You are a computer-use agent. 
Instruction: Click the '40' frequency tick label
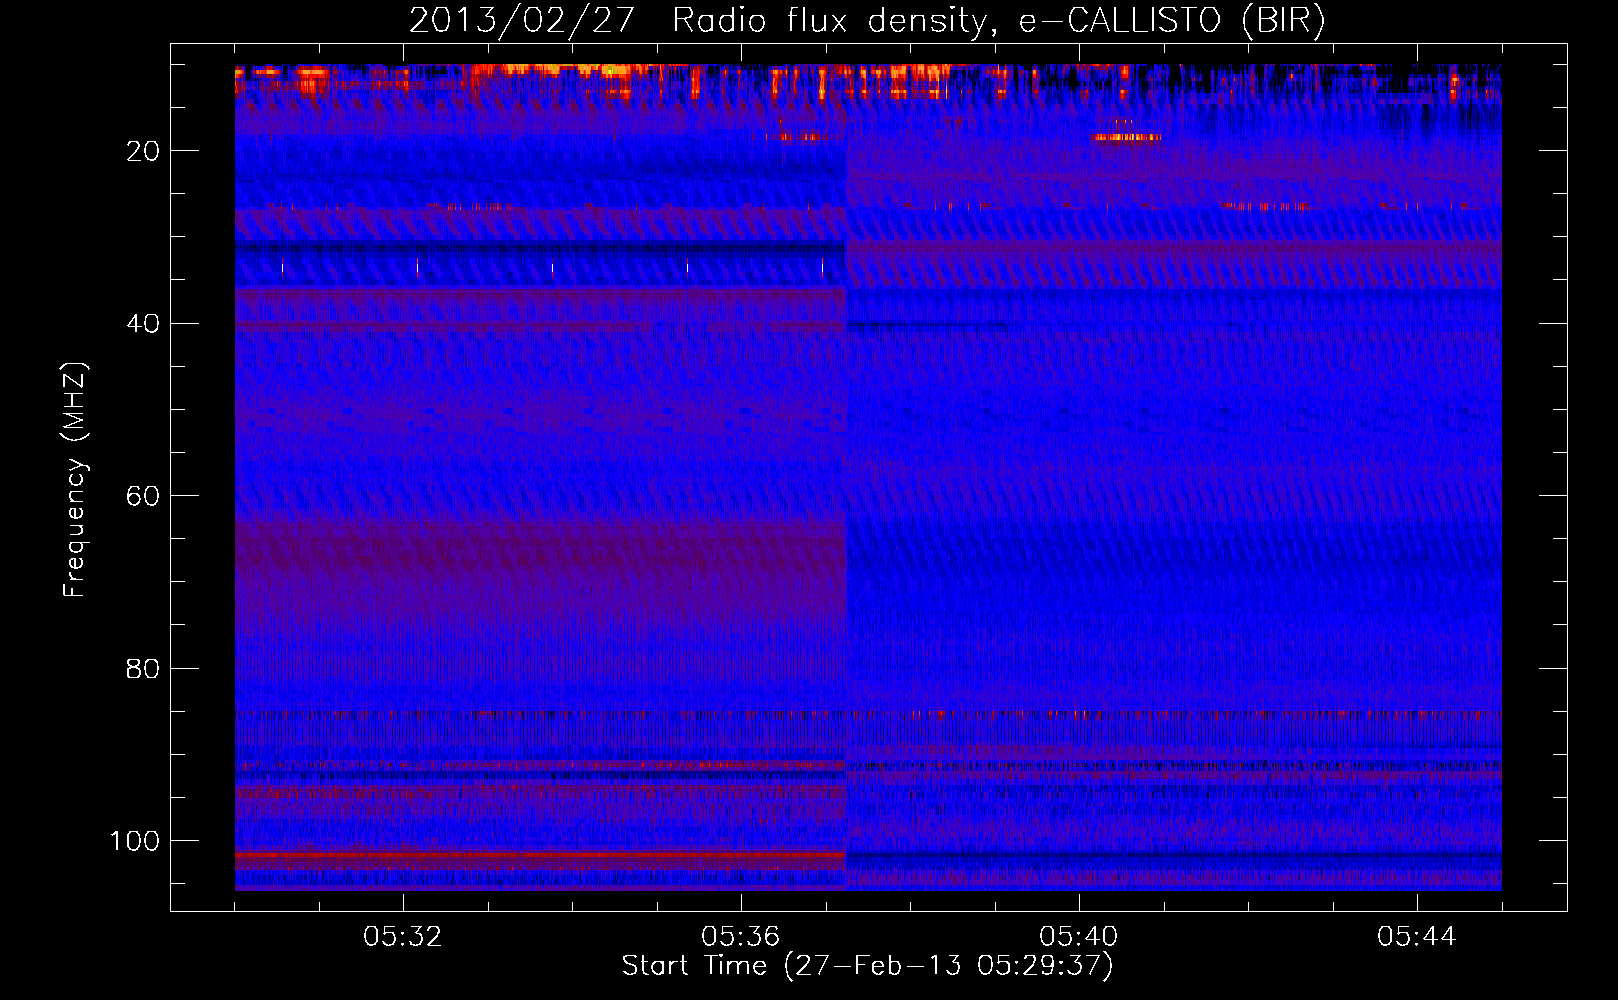[x=143, y=324]
